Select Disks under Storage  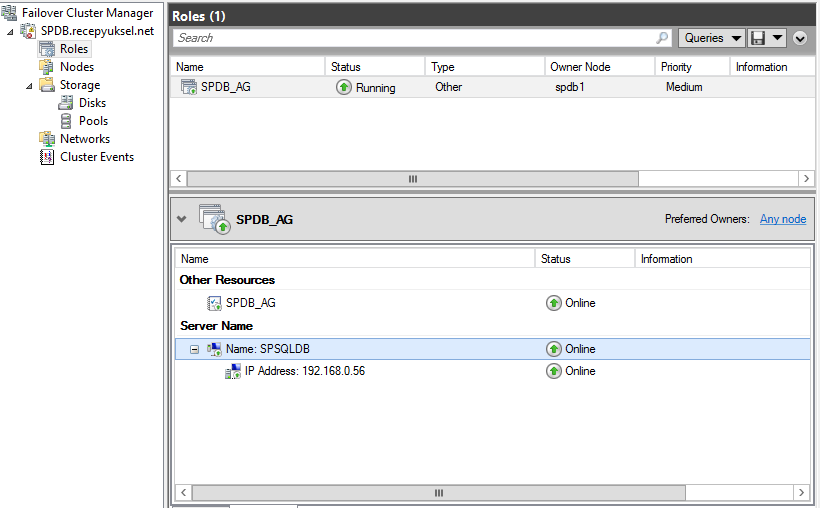(93, 103)
